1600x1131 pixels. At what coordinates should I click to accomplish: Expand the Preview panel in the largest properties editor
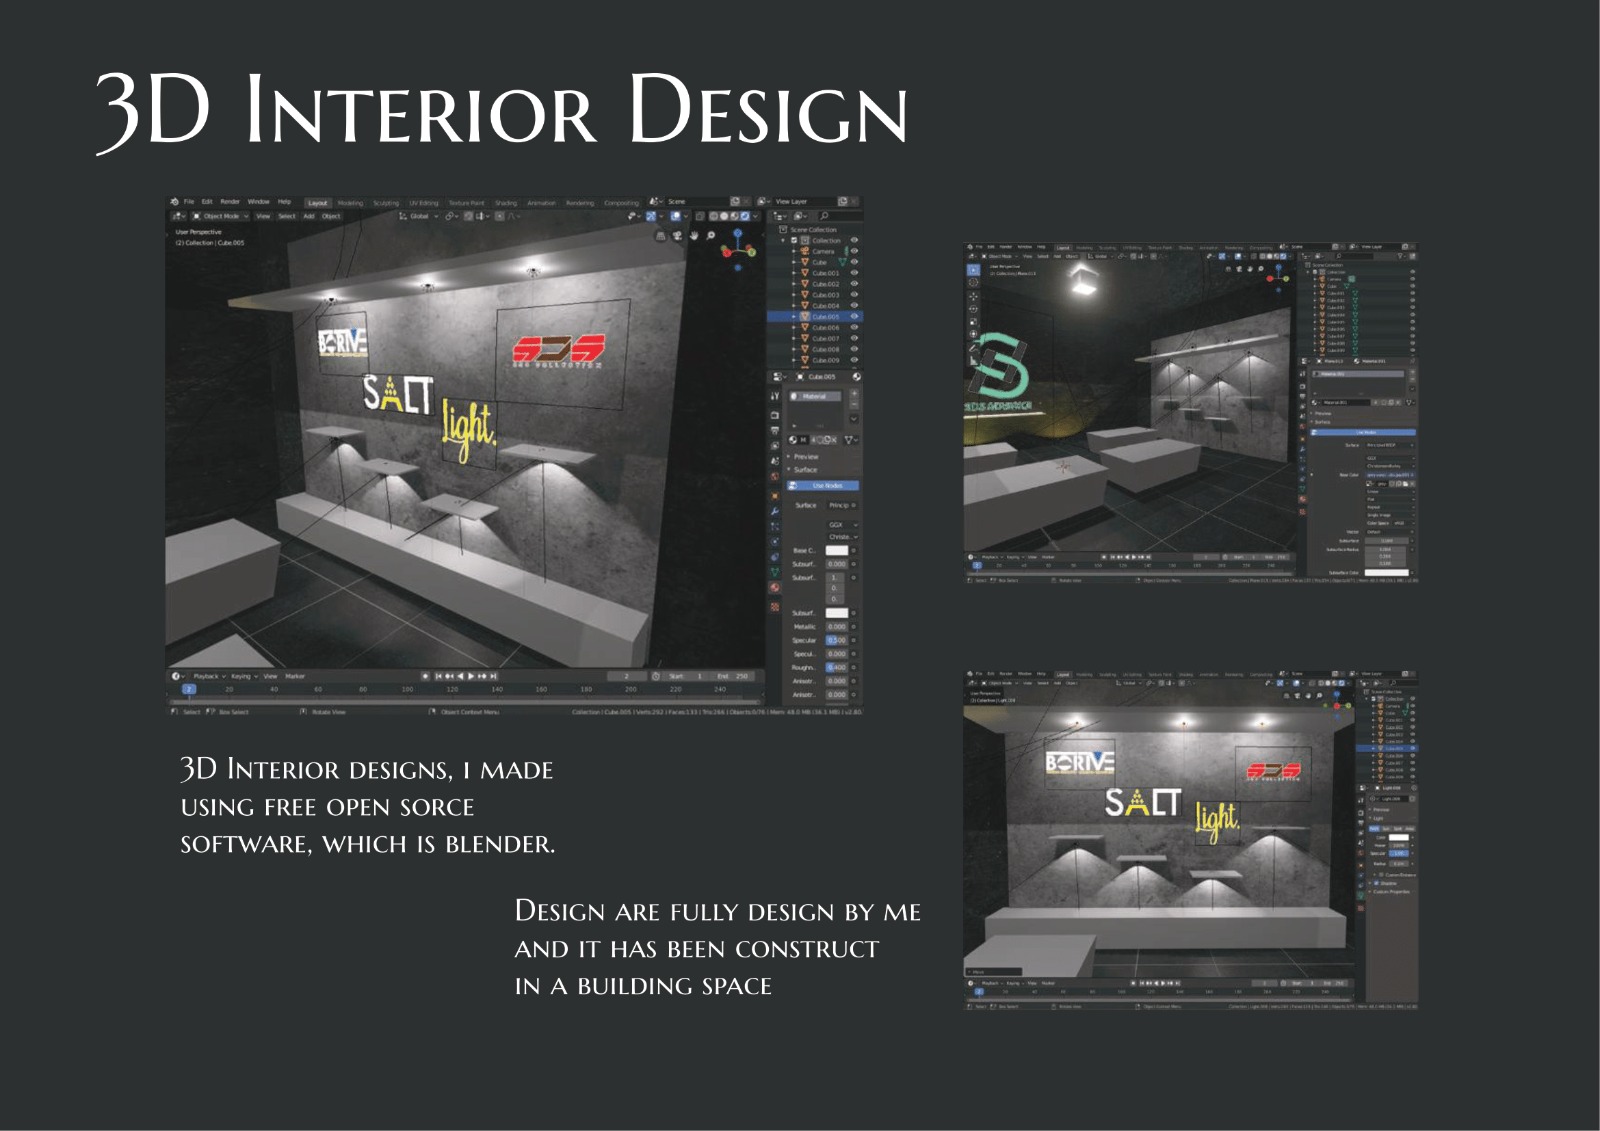coord(806,457)
